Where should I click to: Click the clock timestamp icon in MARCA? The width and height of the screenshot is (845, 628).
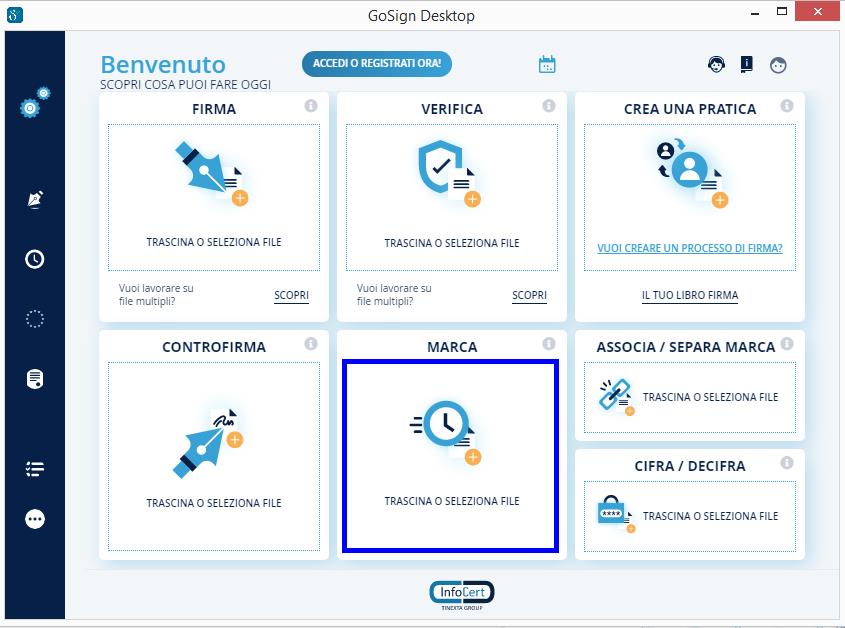point(445,432)
